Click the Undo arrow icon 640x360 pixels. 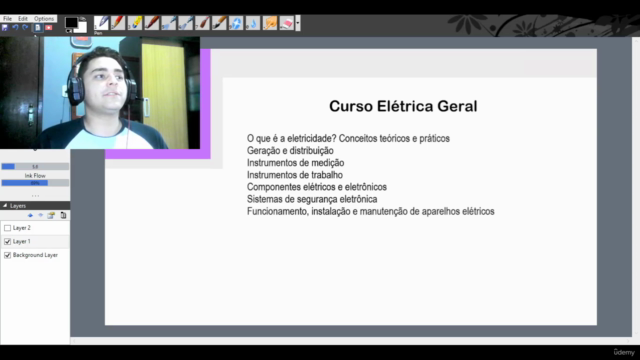(x=15, y=27)
